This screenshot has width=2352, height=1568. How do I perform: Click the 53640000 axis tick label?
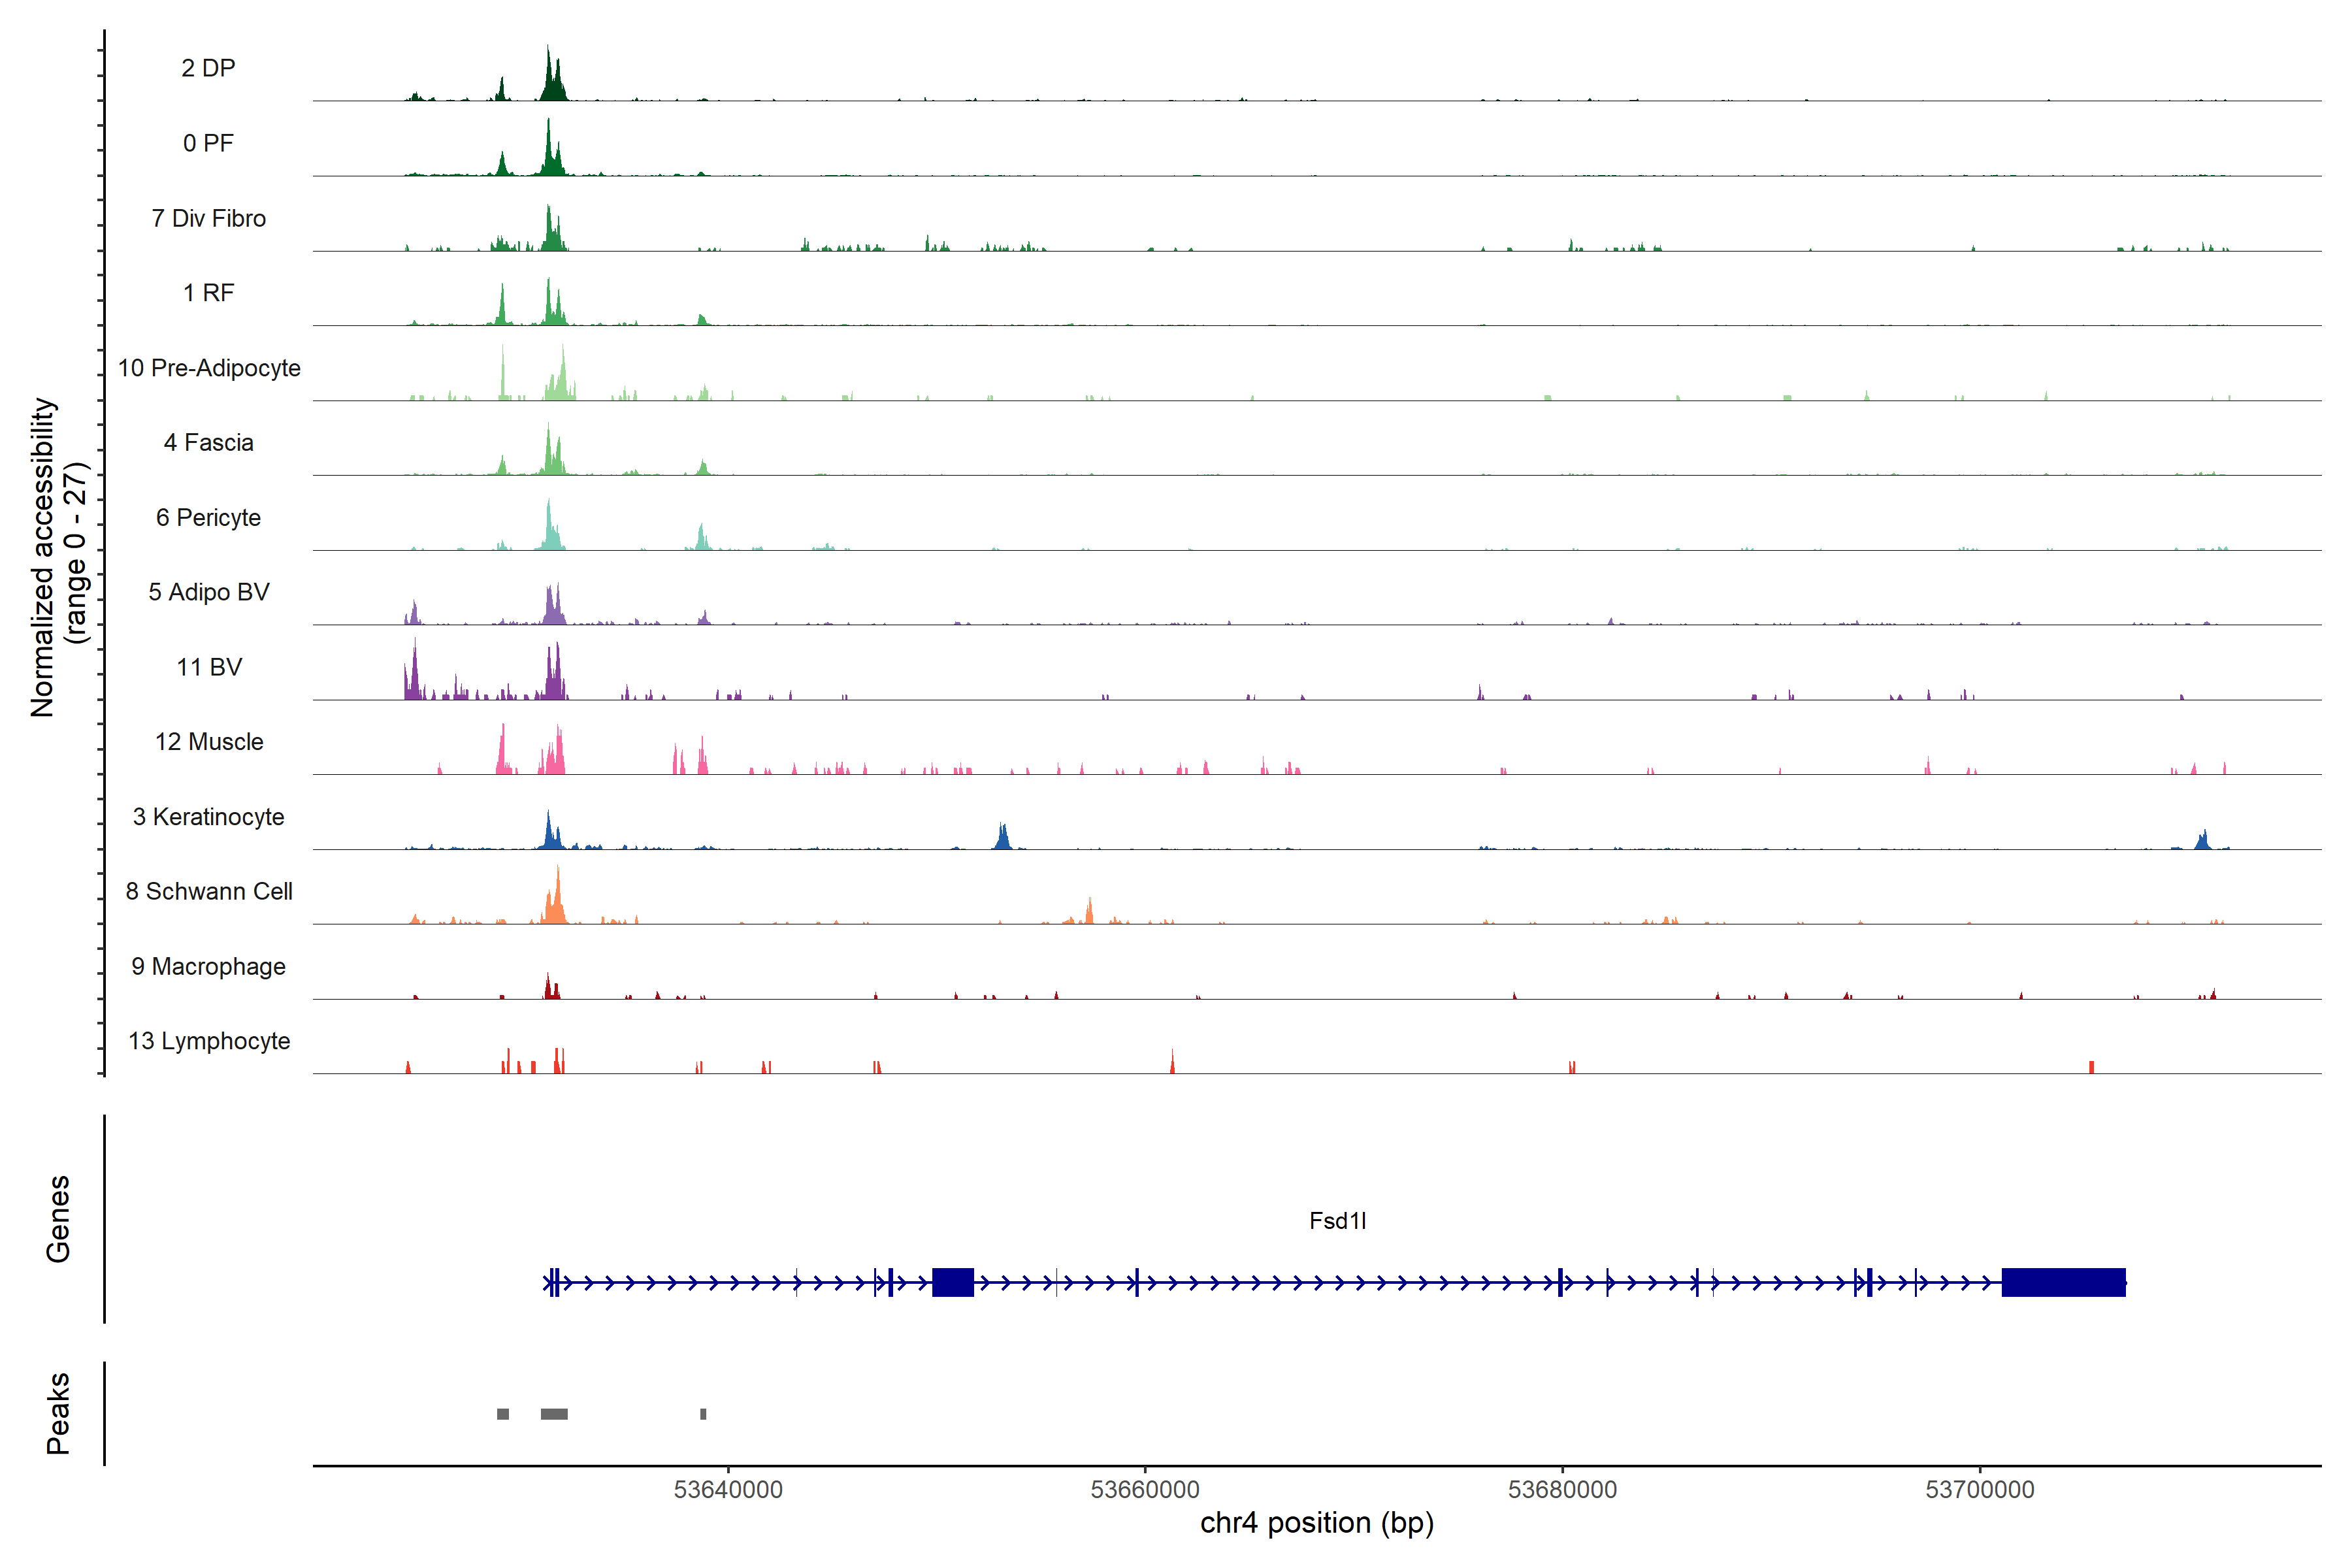[x=728, y=1490]
